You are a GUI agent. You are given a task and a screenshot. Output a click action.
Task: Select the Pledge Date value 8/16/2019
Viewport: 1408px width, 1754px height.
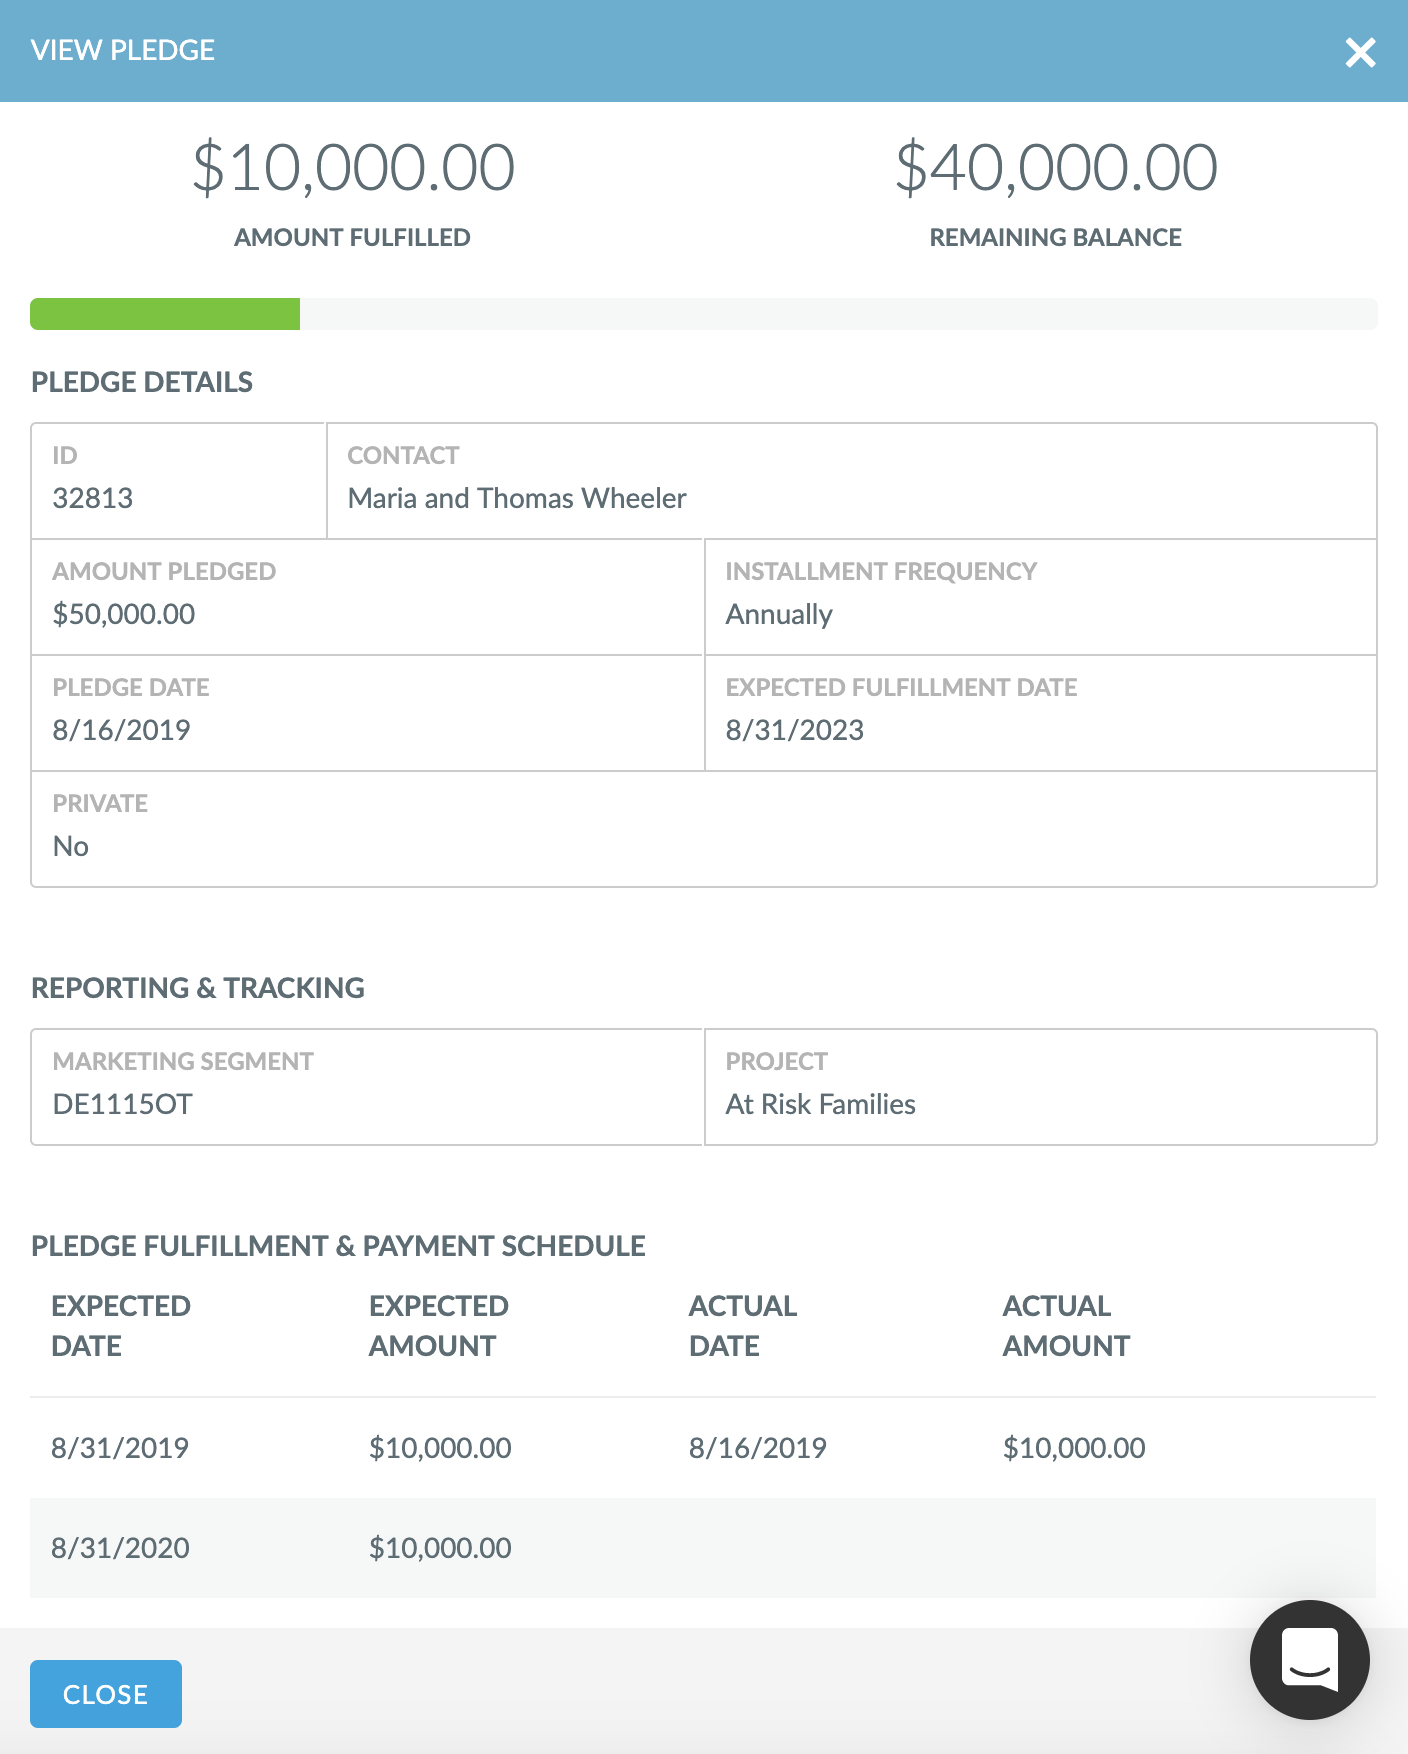pyautogui.click(x=121, y=729)
